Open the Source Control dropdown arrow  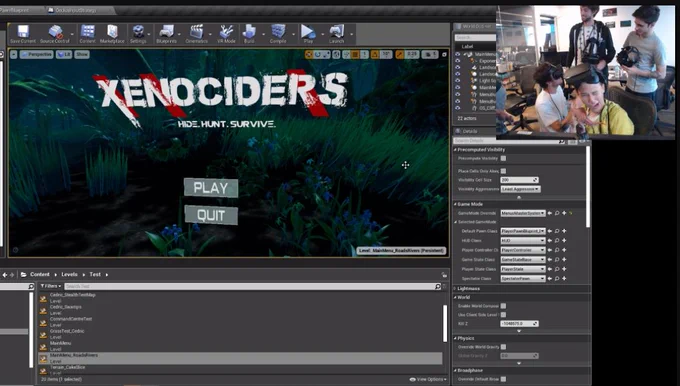pyautogui.click(x=72, y=34)
